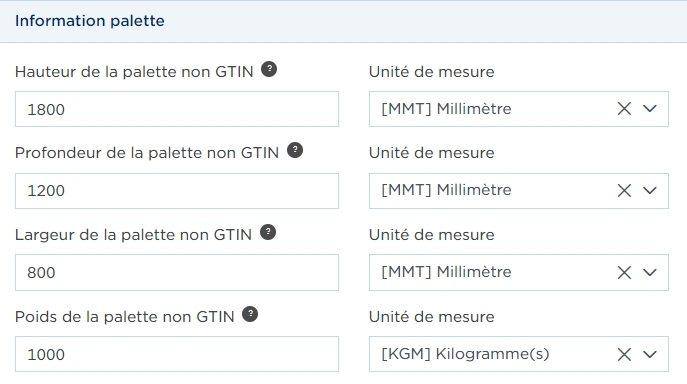Viewport: 687px width, 384px height.
Task: Focus the Largeur field containing 800
Action: 177,272
